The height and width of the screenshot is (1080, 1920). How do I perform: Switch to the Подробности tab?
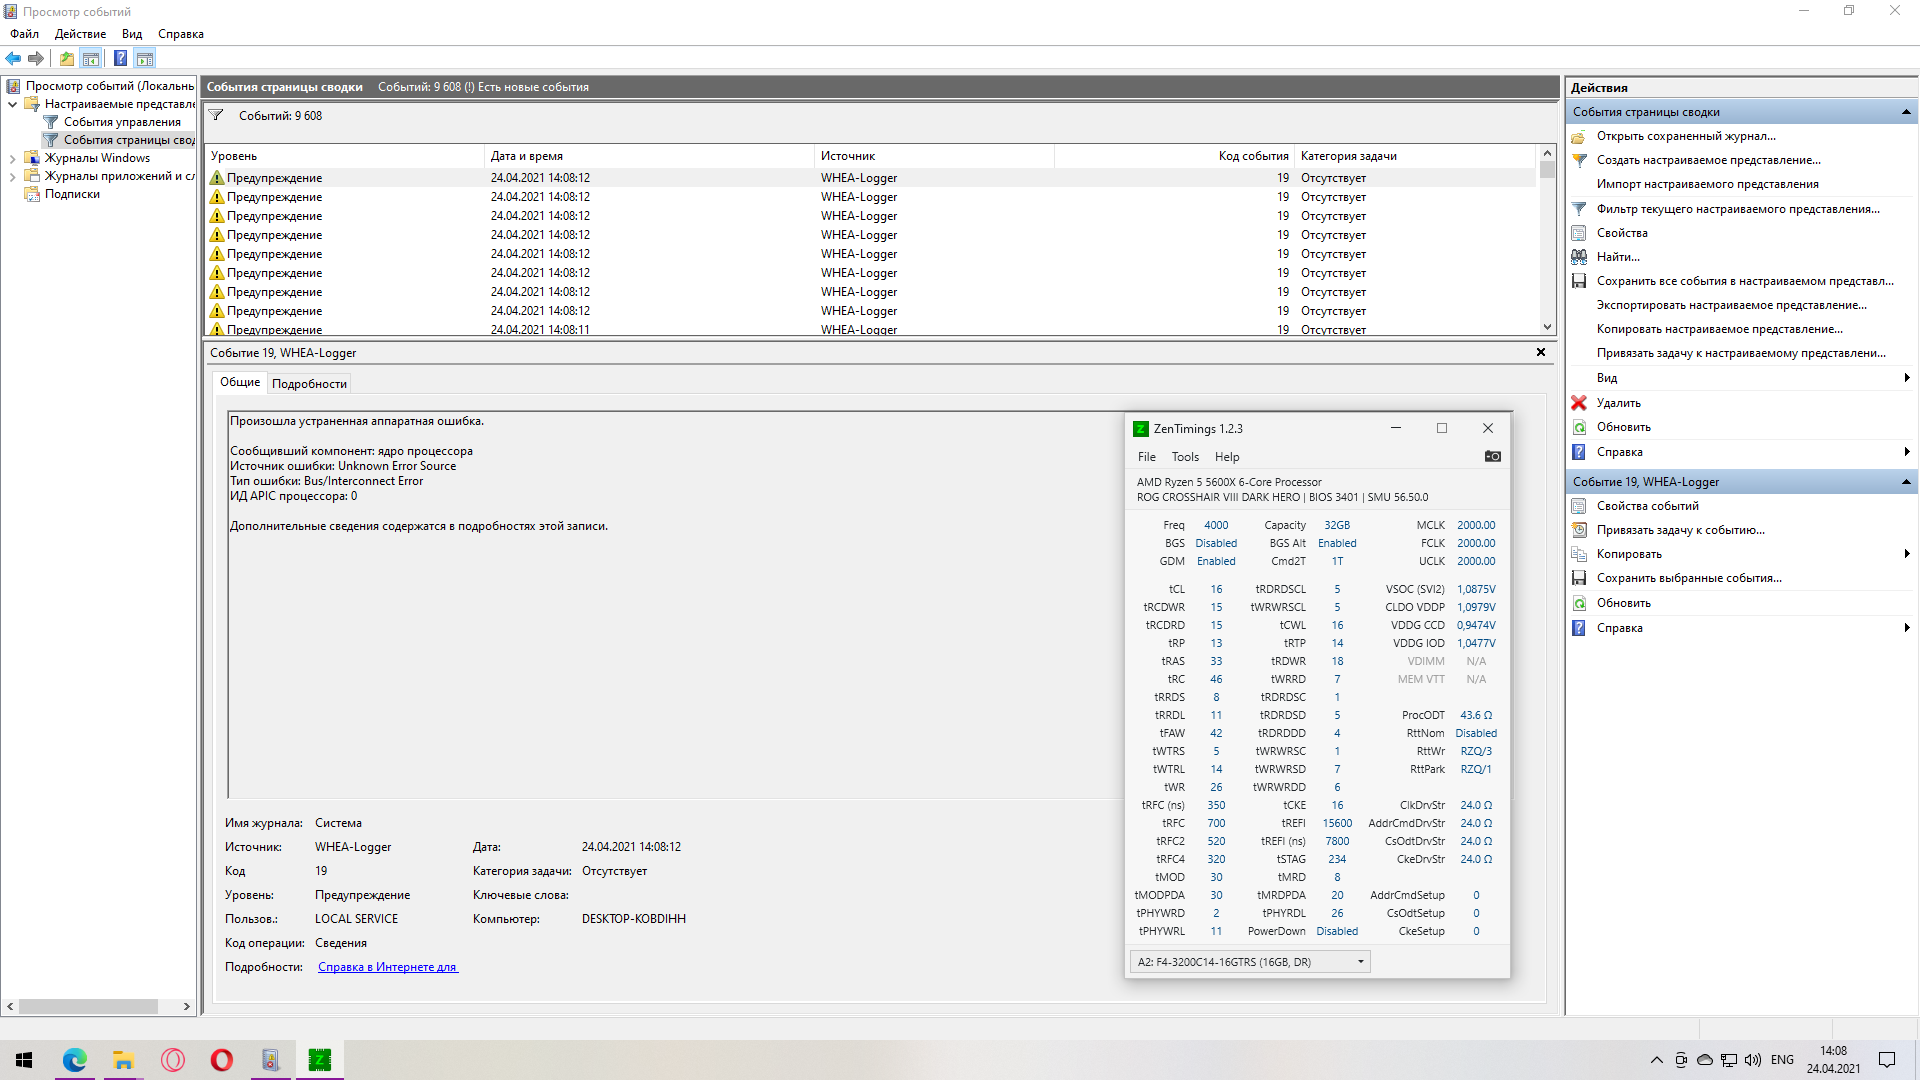pos(309,384)
